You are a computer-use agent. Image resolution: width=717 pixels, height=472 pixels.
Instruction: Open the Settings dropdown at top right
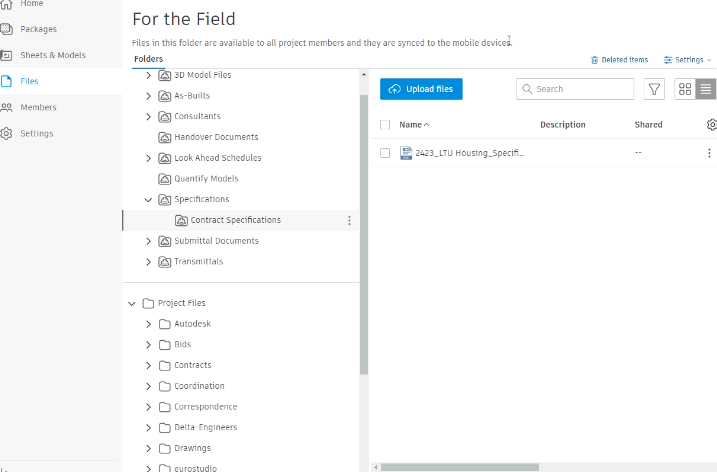click(x=688, y=60)
